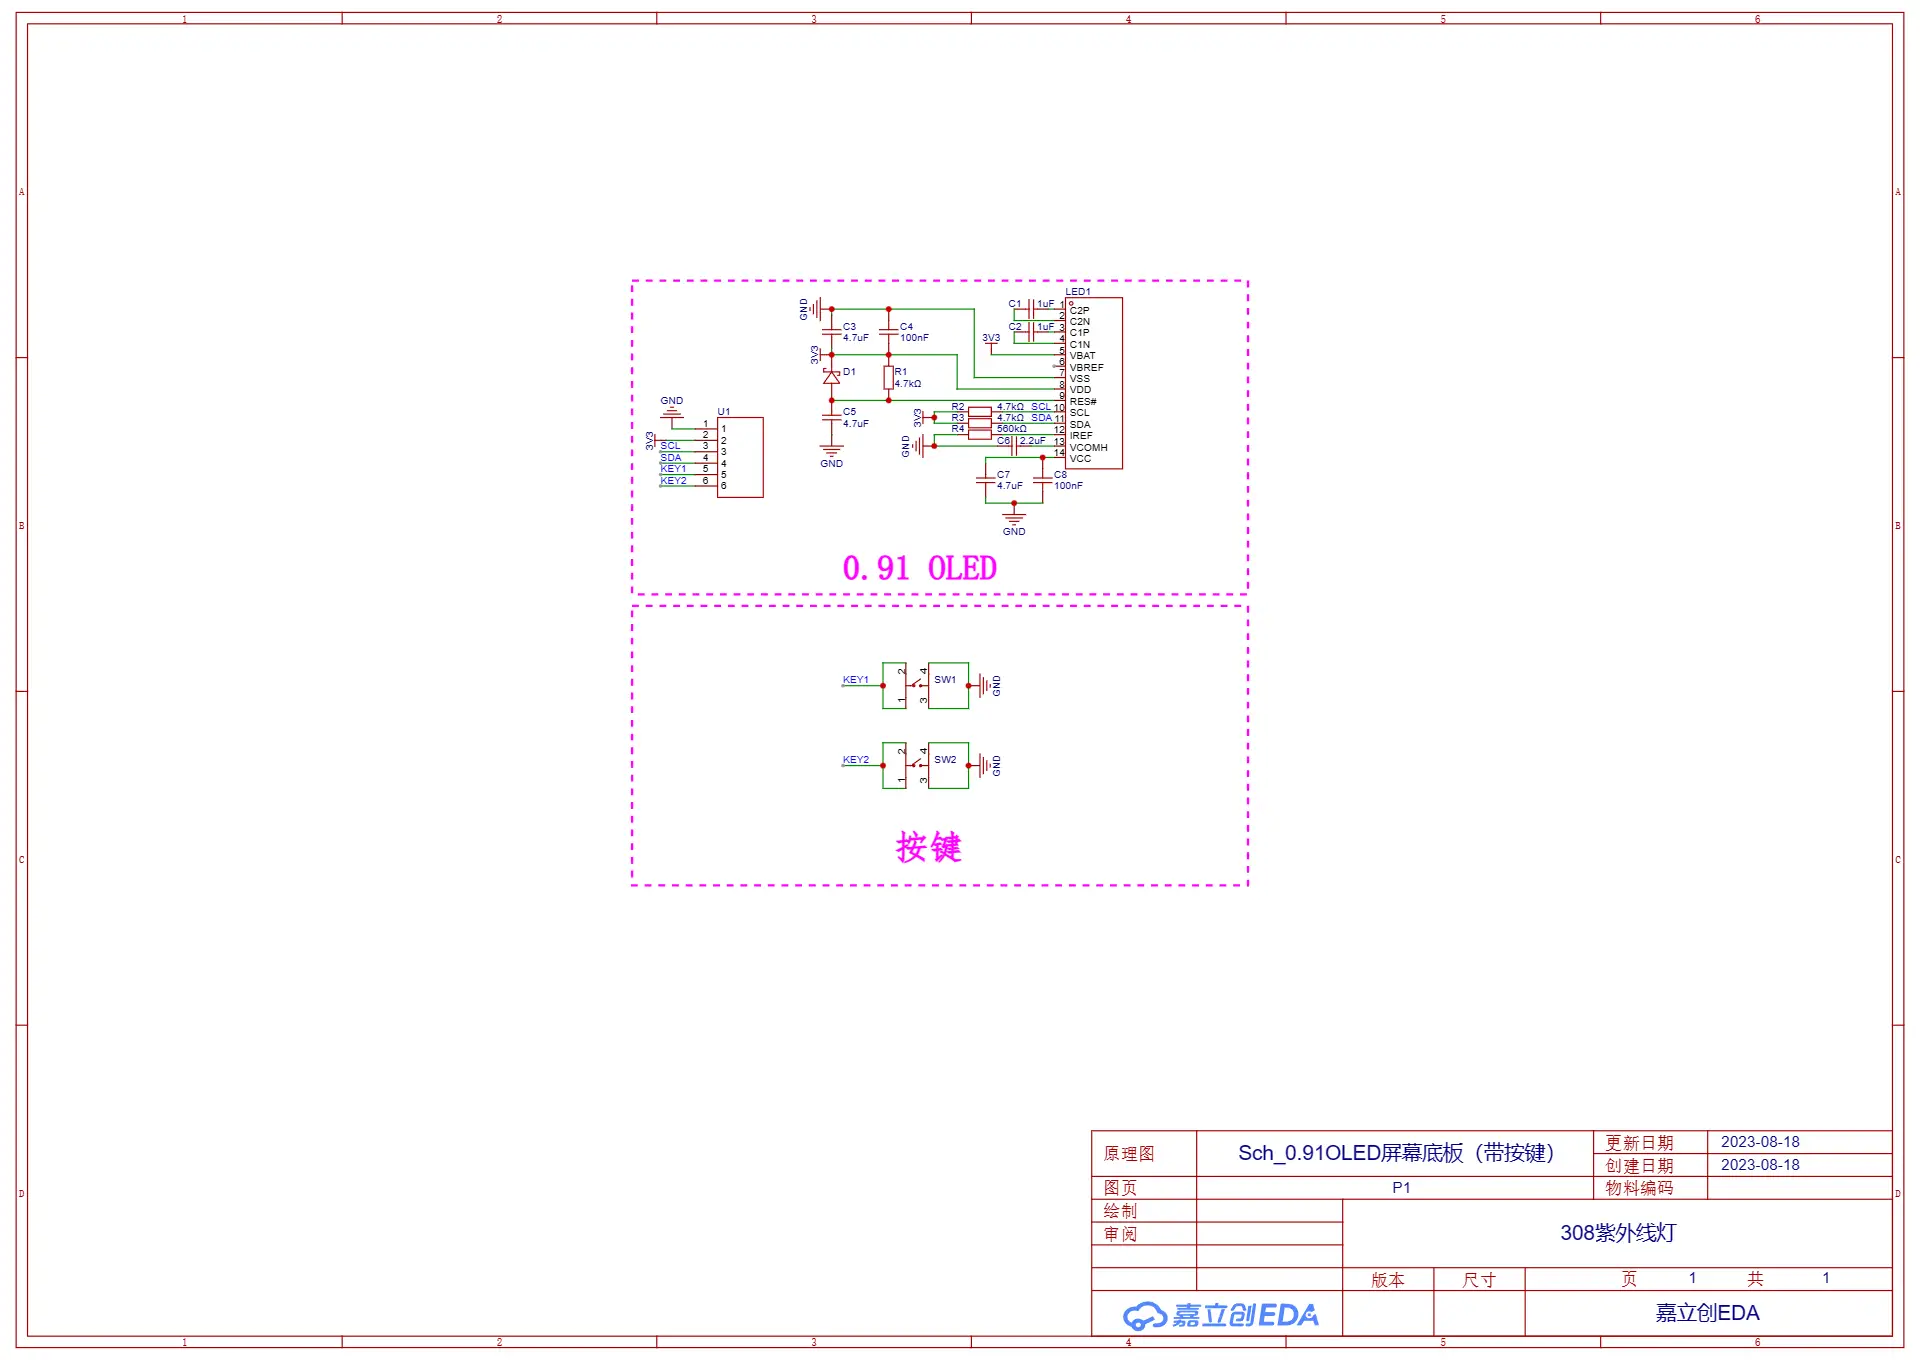The height and width of the screenshot is (1360, 1920).
Task: Select 3V3 power flag left of R2
Action: [924, 418]
